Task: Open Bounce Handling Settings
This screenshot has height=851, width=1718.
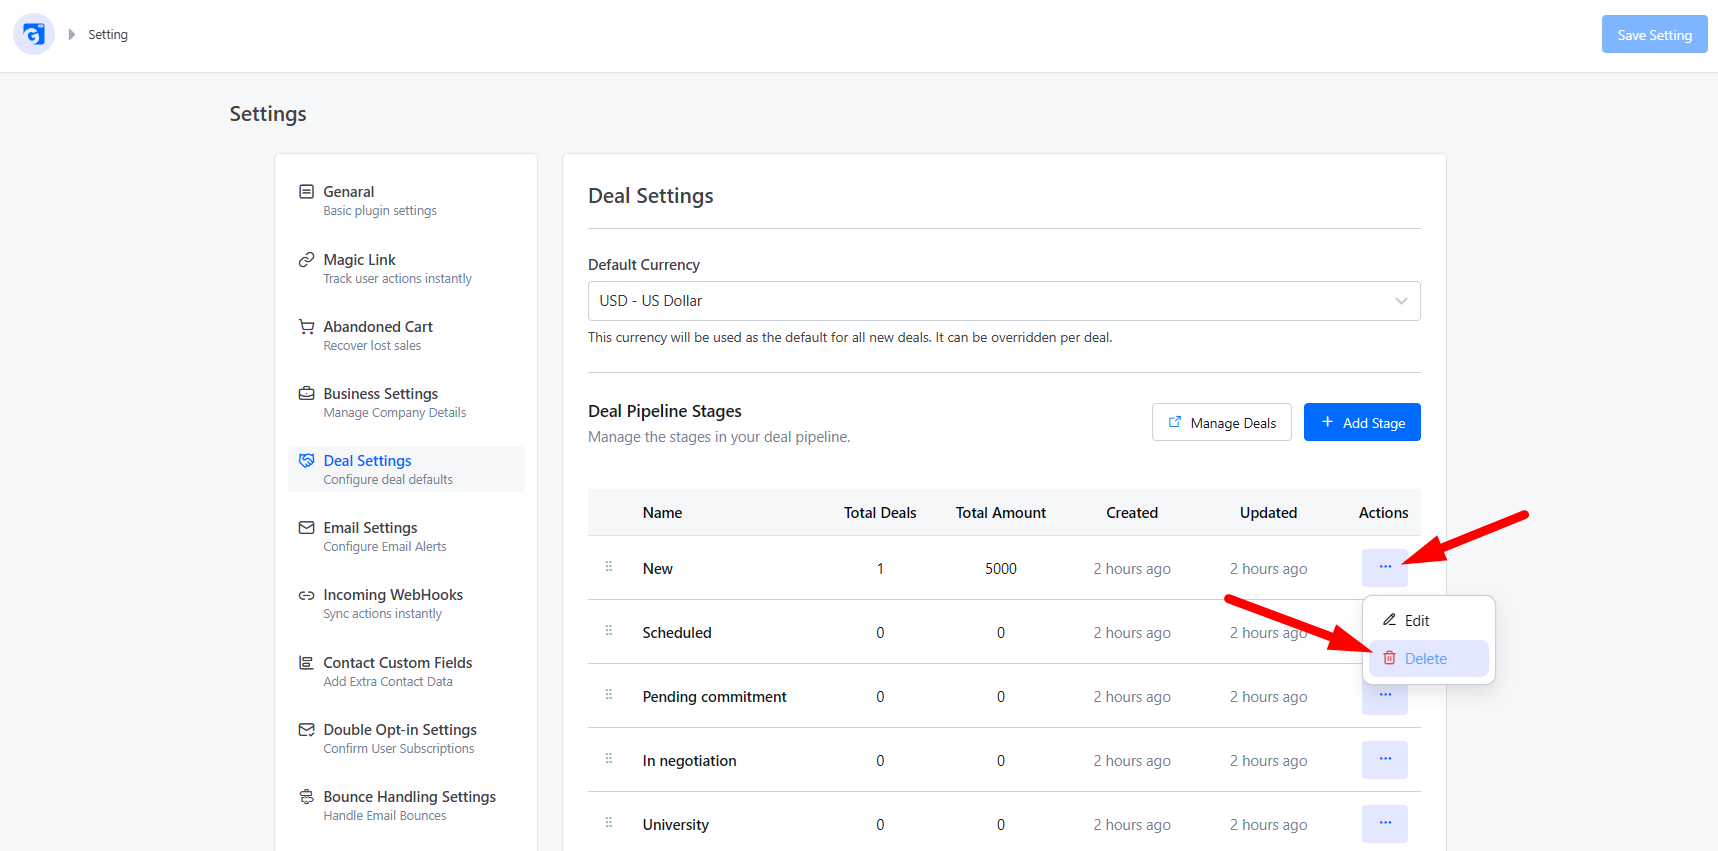Action: coord(406,805)
